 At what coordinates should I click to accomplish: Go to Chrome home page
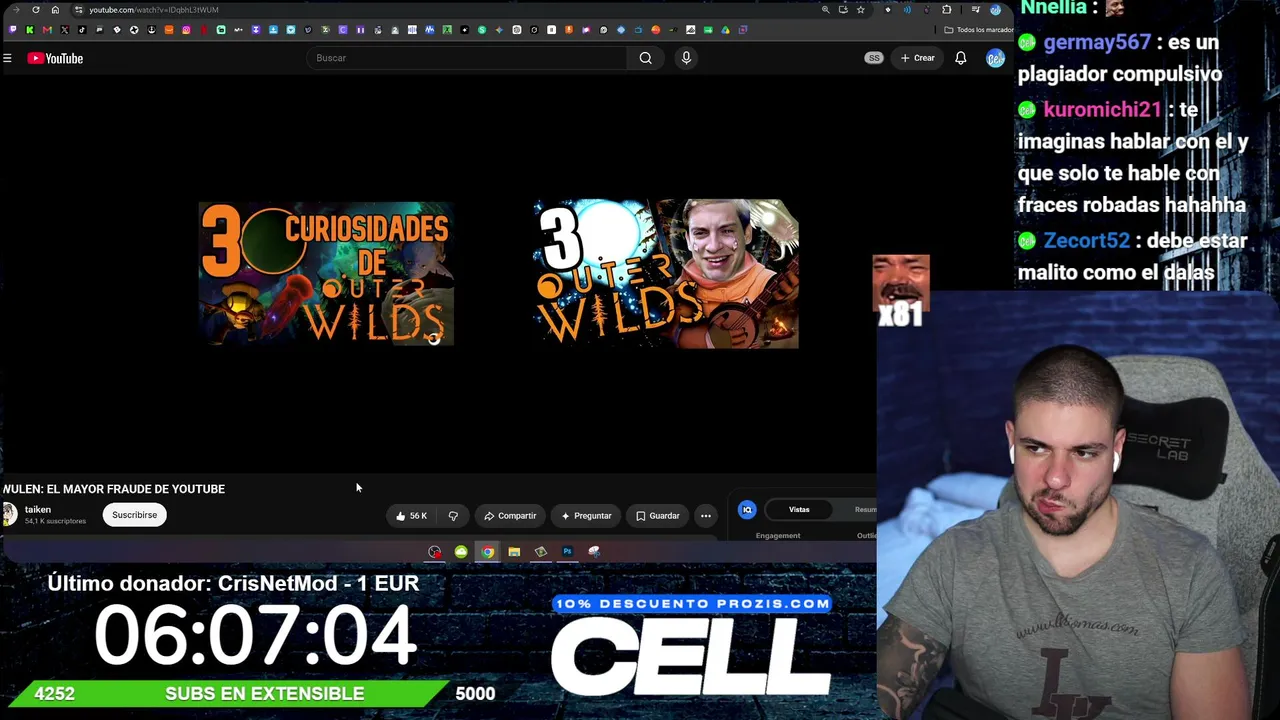[55, 10]
